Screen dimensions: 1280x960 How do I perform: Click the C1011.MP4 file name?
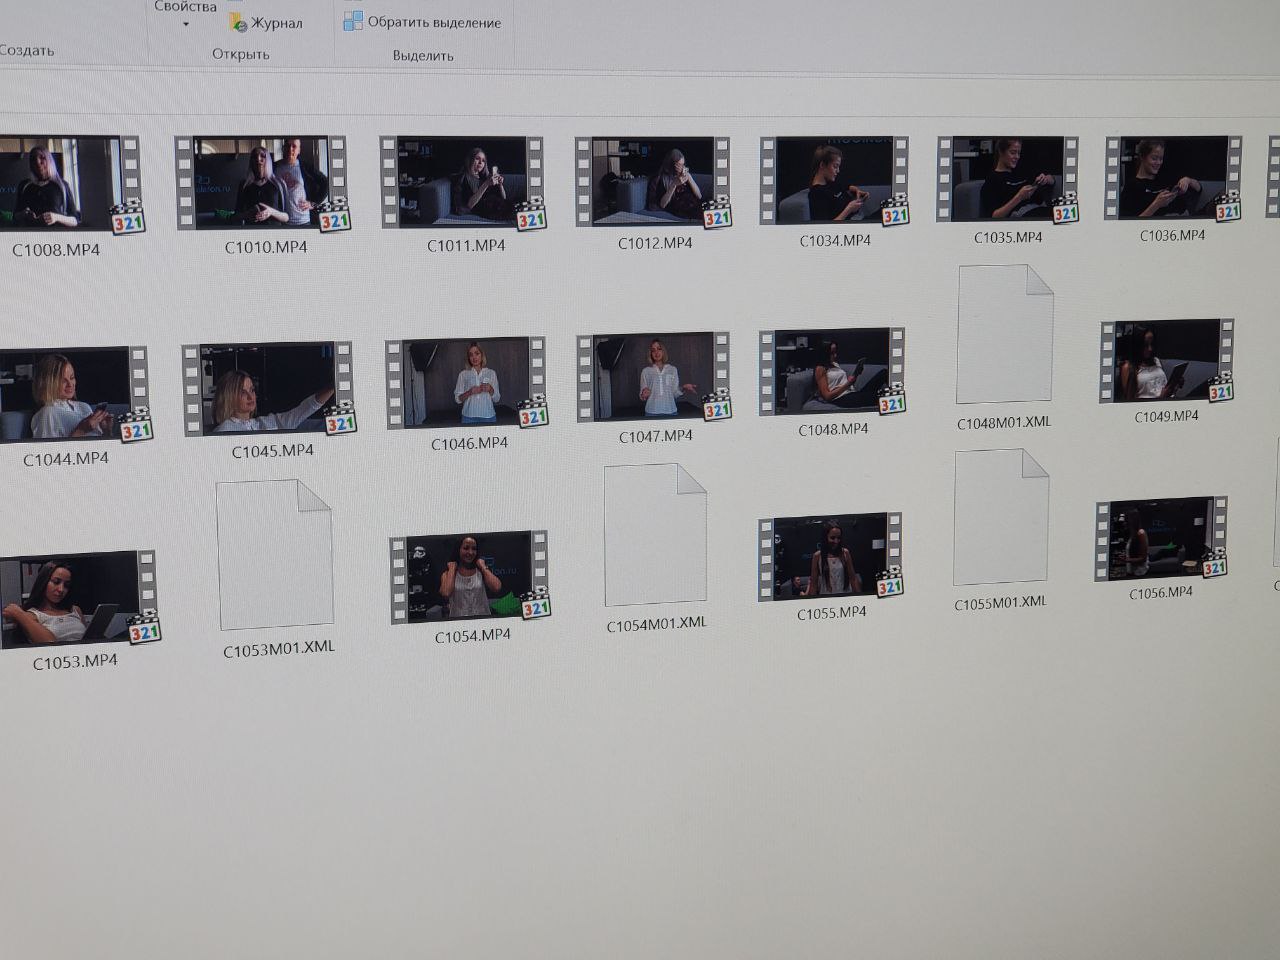[x=466, y=245]
